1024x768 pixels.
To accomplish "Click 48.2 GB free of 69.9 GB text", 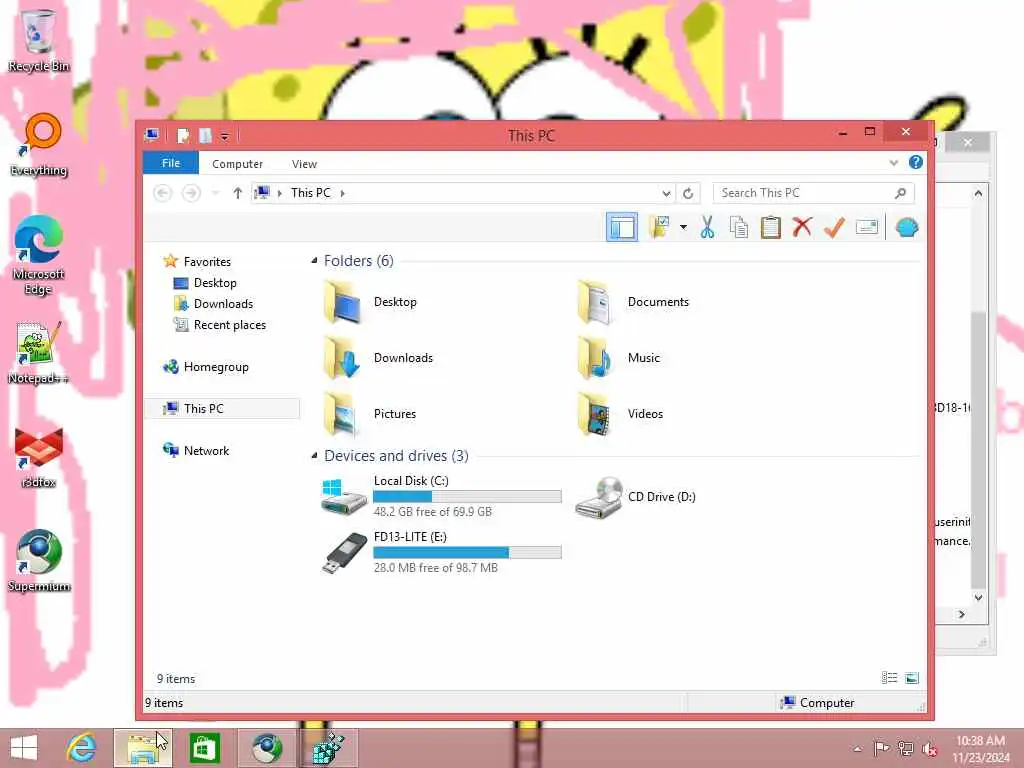I will 432,512.
